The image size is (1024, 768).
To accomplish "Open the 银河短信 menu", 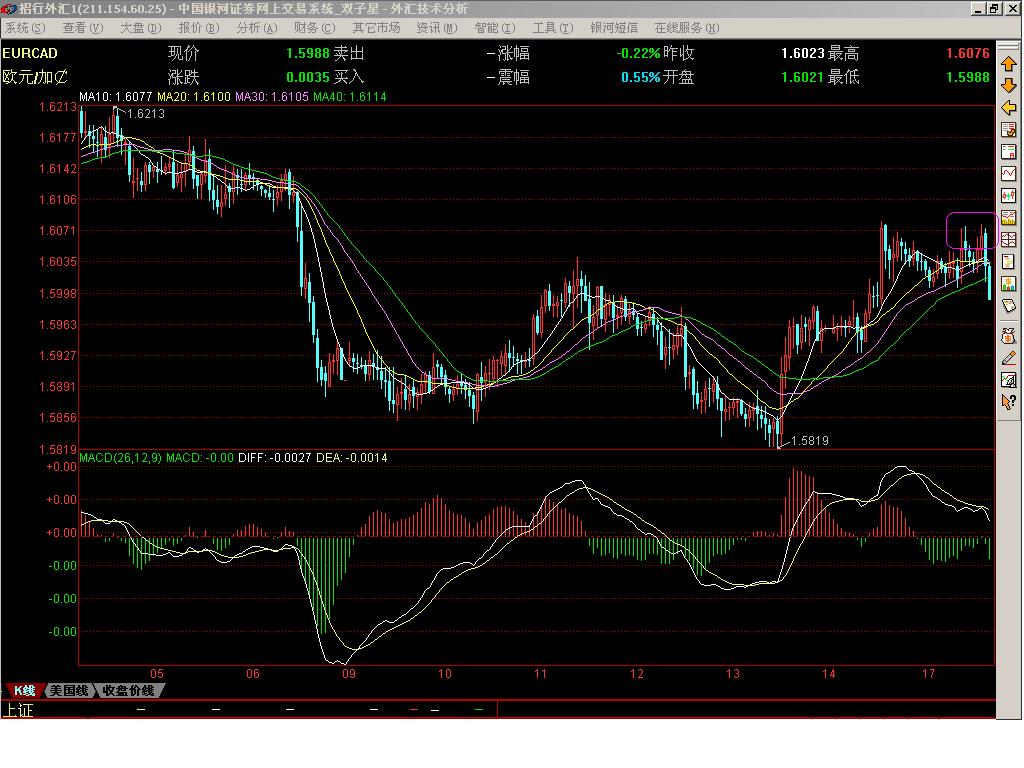I will click(x=614, y=28).
